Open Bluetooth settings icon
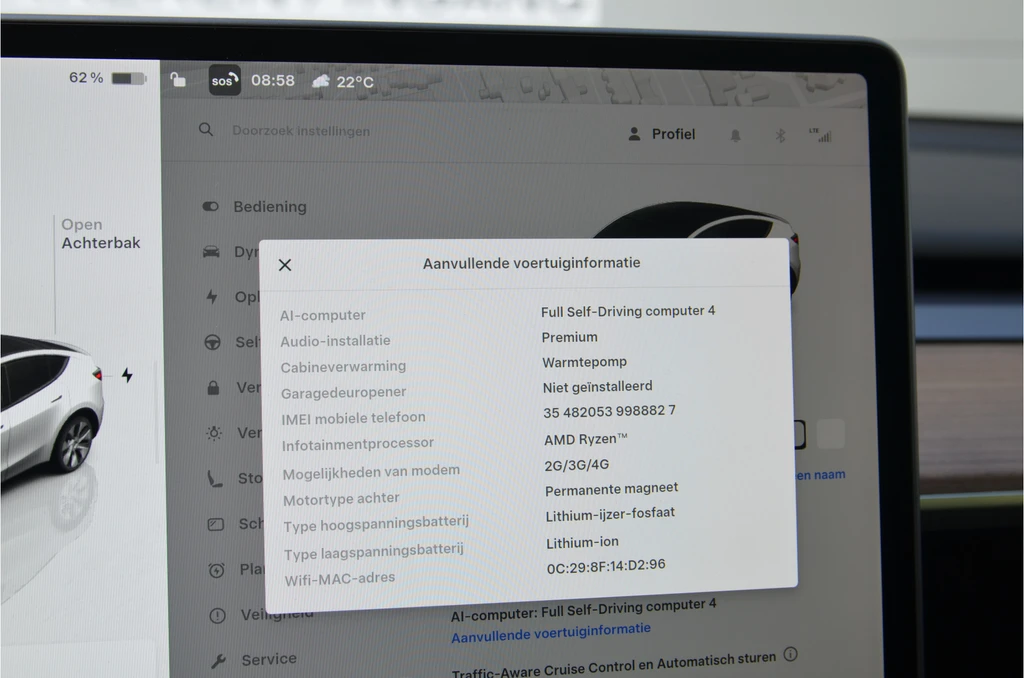 pyautogui.click(x=780, y=136)
